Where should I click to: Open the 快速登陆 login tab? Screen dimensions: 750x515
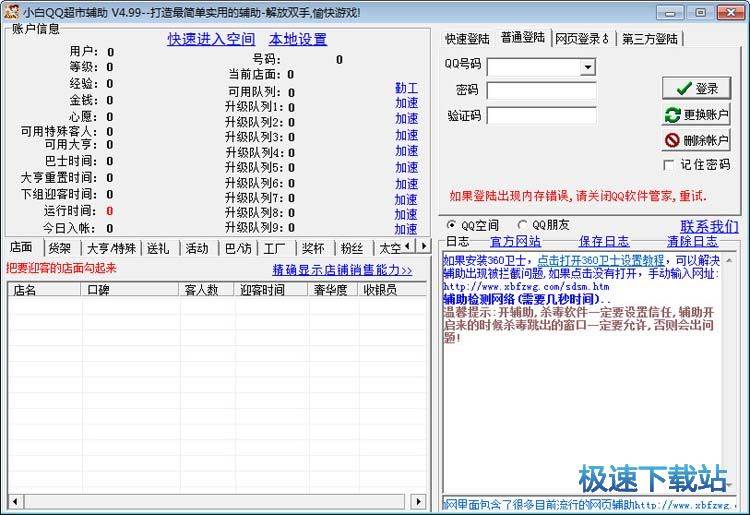[x=467, y=39]
